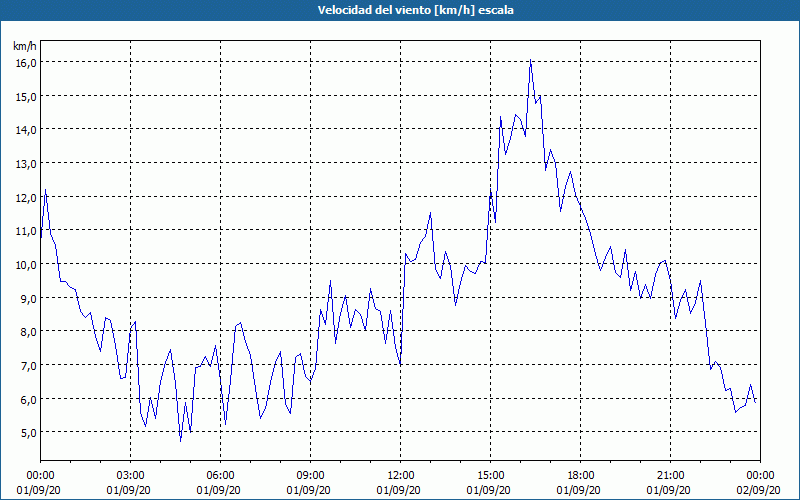Click the 10,0 y-axis value
Image resolution: width=800 pixels, height=500 pixels.
[27, 264]
